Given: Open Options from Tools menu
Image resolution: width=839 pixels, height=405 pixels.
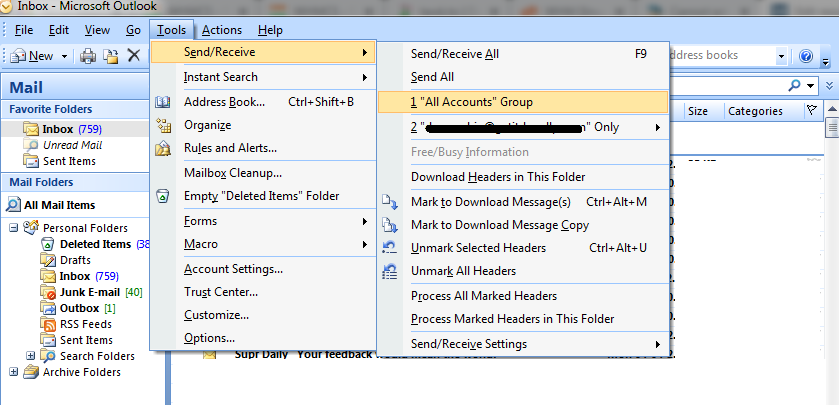Looking at the screenshot, I should tap(263, 338).
